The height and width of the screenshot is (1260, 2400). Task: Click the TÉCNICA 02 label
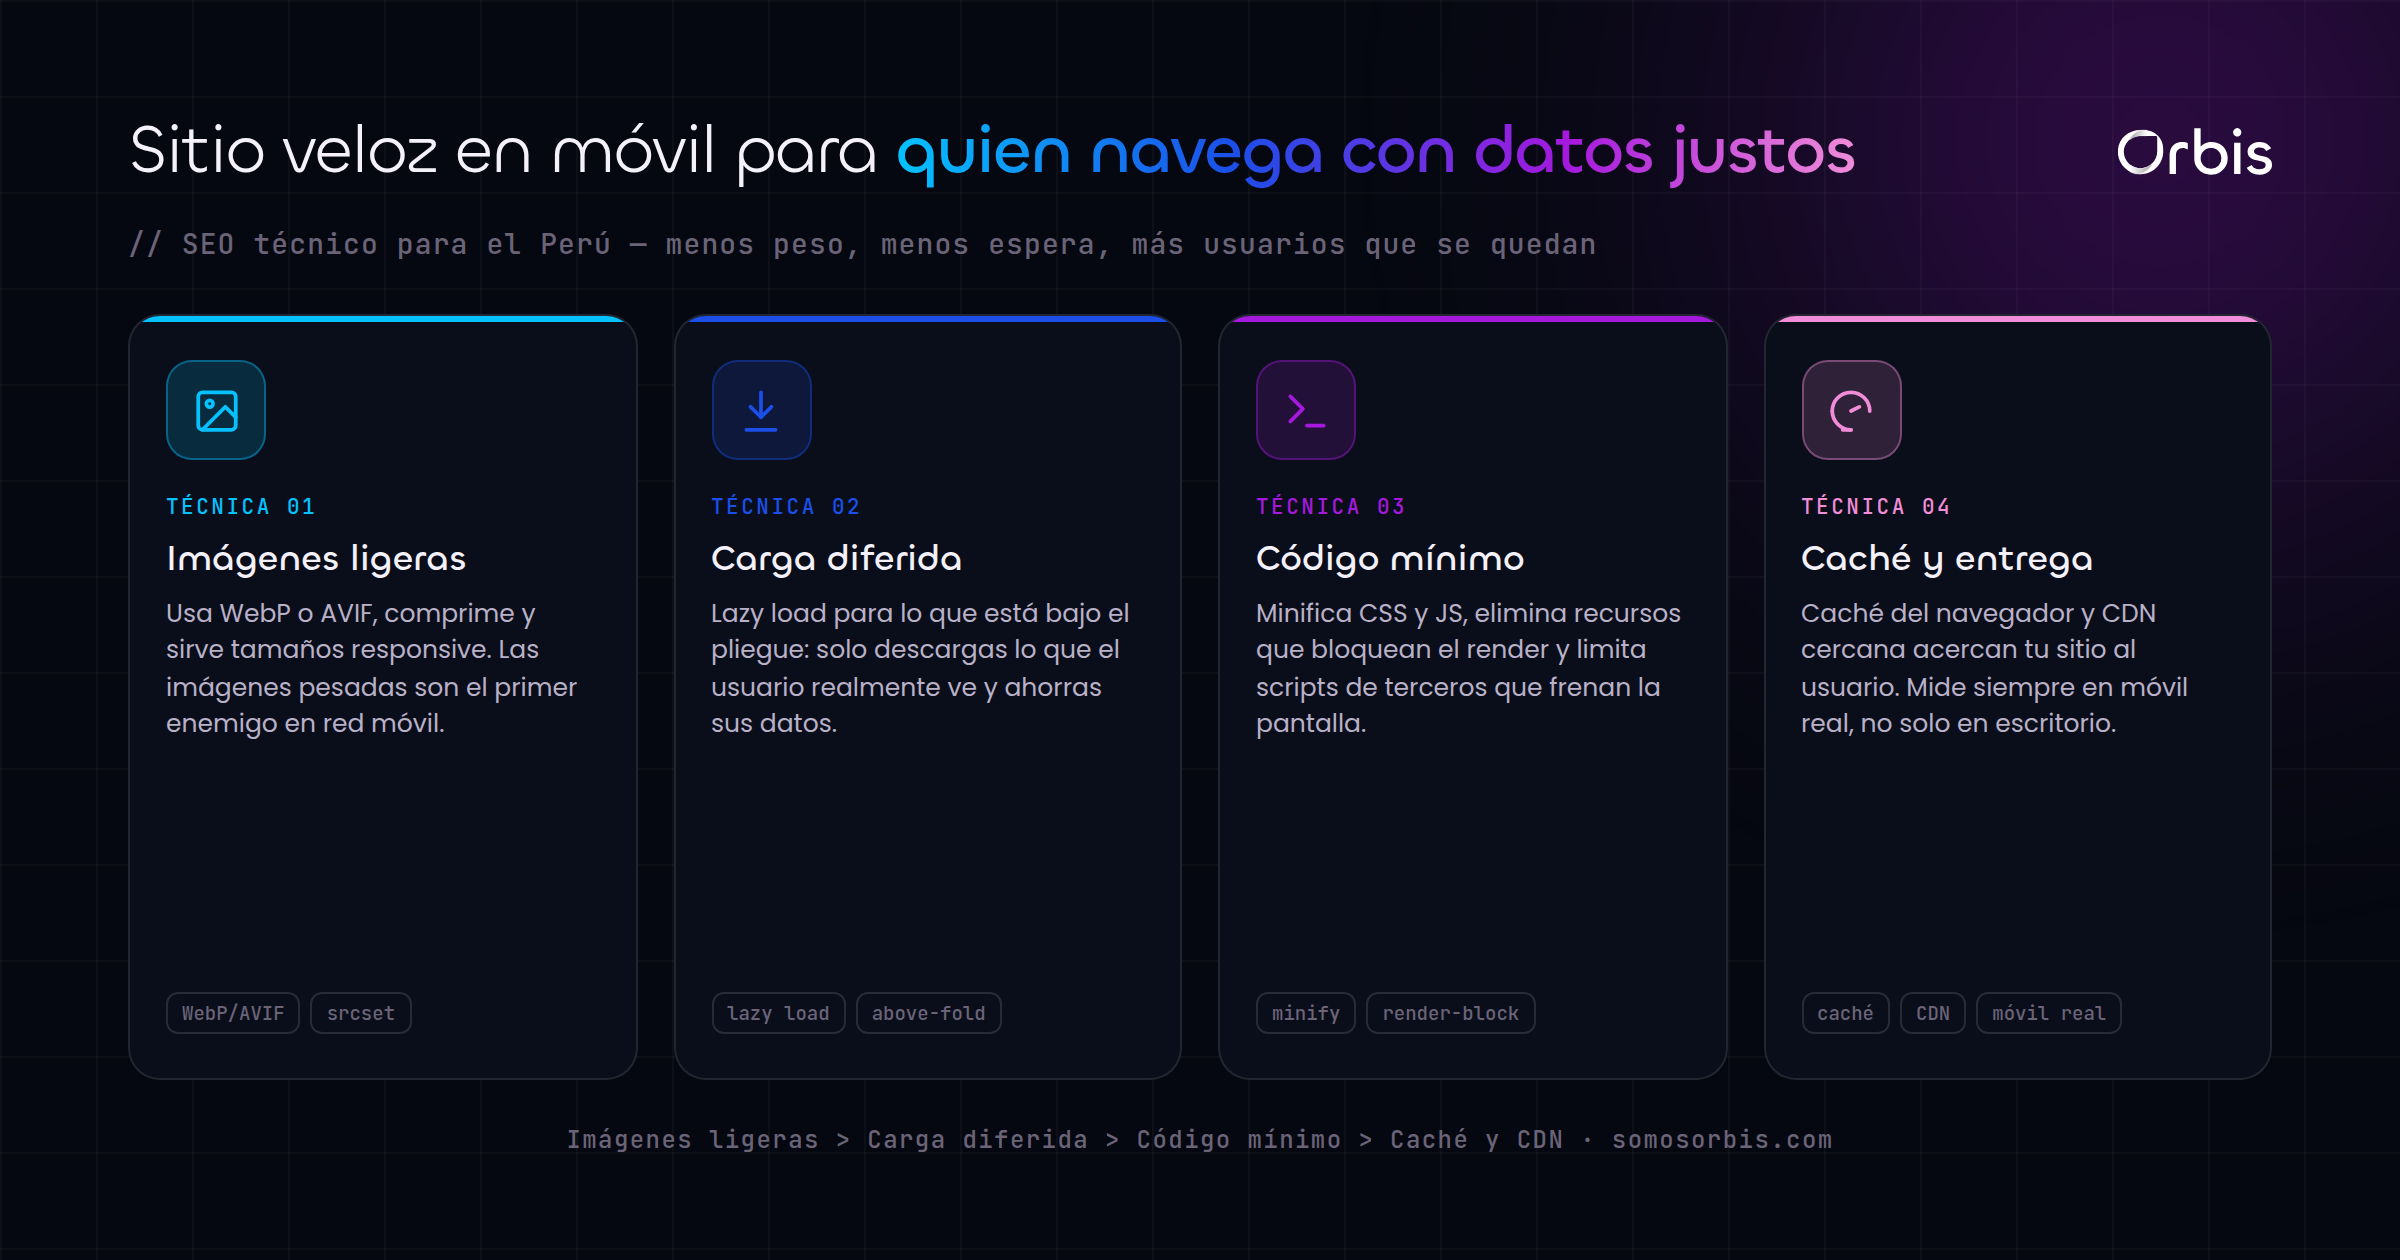click(786, 507)
